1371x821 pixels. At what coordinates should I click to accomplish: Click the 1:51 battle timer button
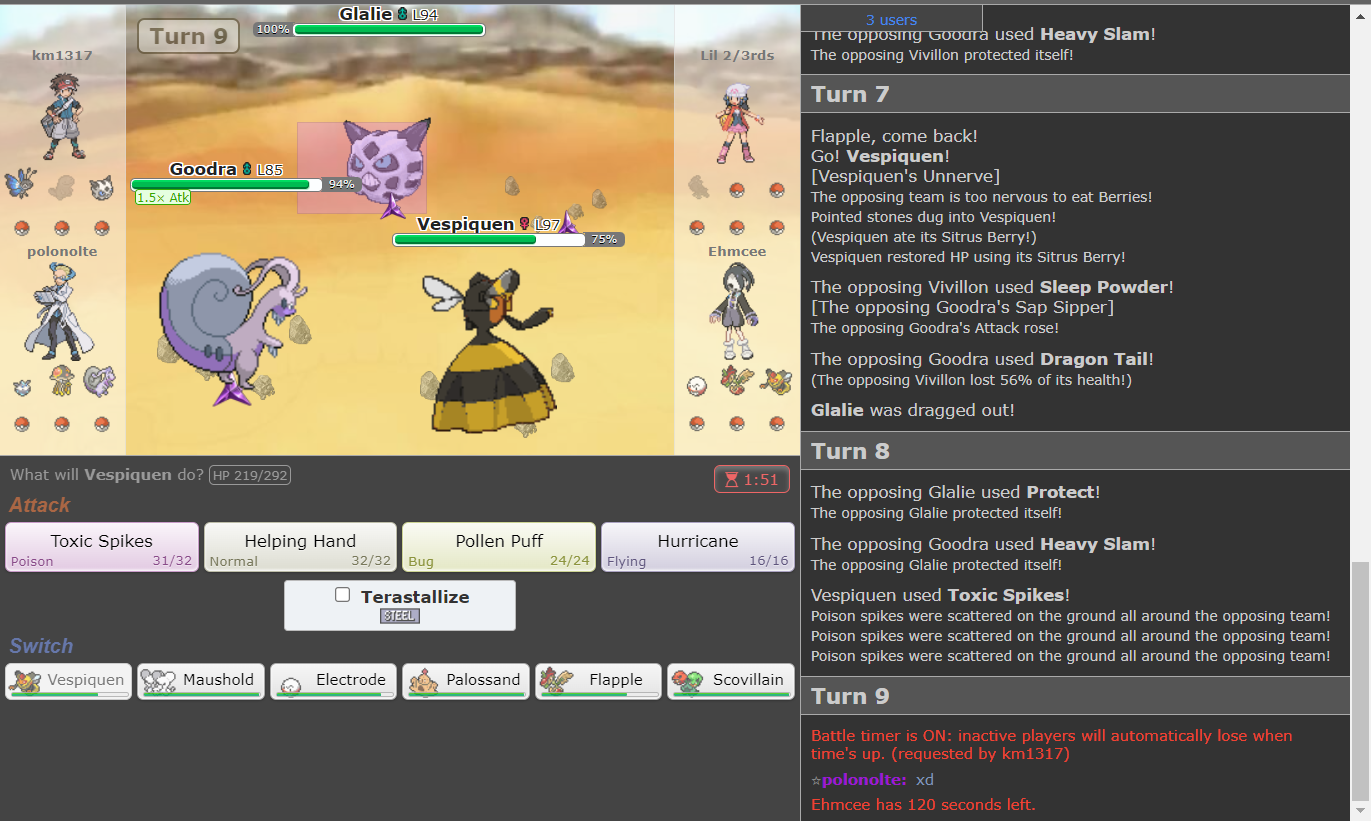752,480
